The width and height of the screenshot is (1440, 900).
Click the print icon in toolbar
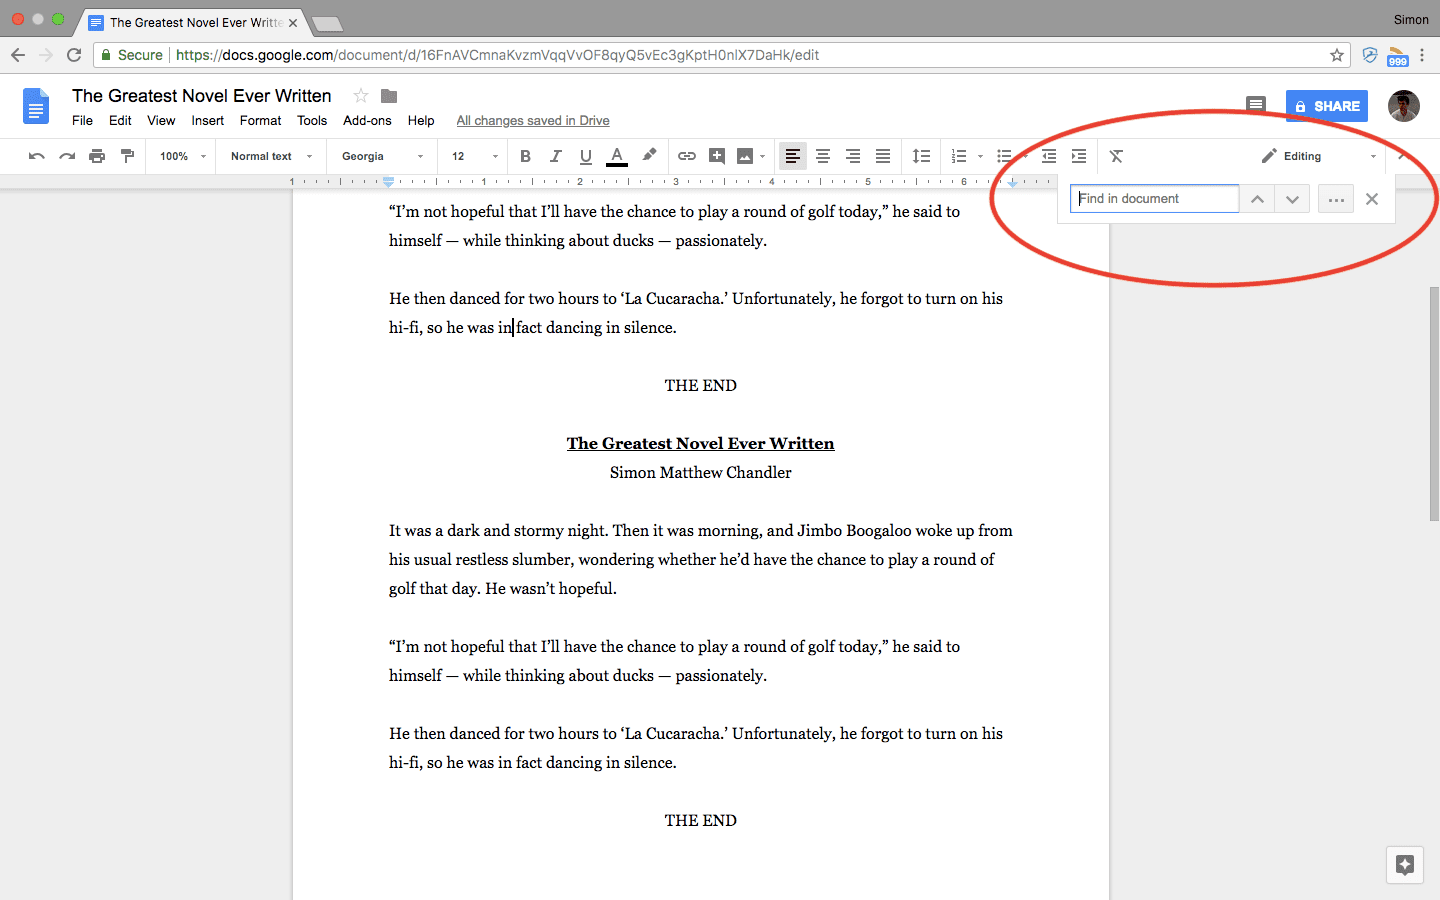[97, 156]
